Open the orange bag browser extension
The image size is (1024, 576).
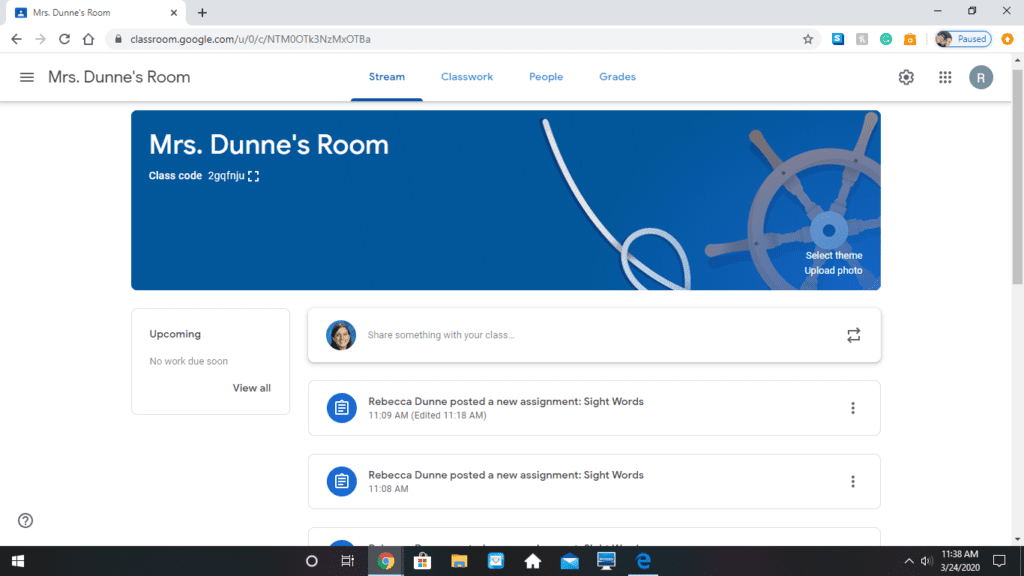(910, 39)
